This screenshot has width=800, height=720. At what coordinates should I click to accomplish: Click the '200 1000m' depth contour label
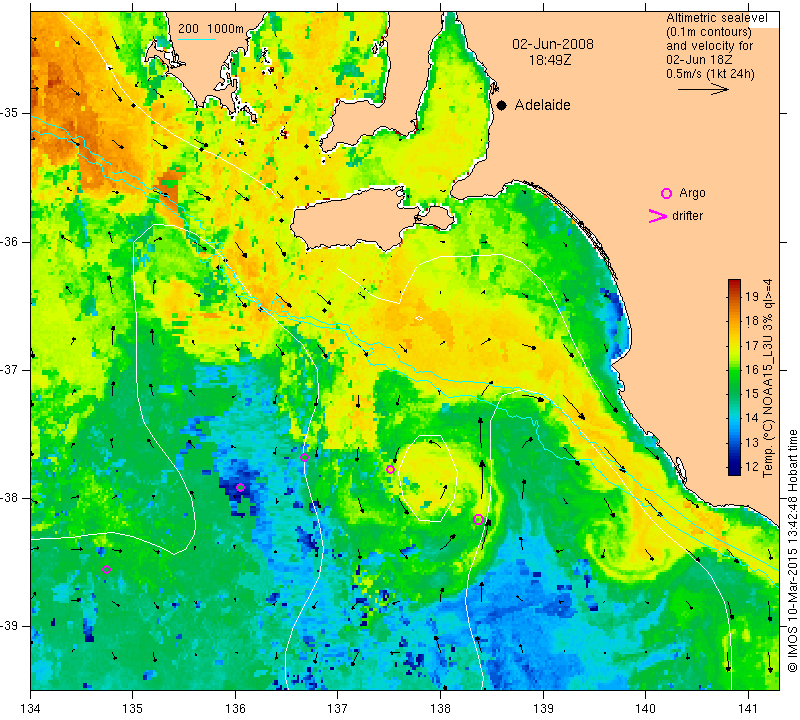pyautogui.click(x=211, y=29)
